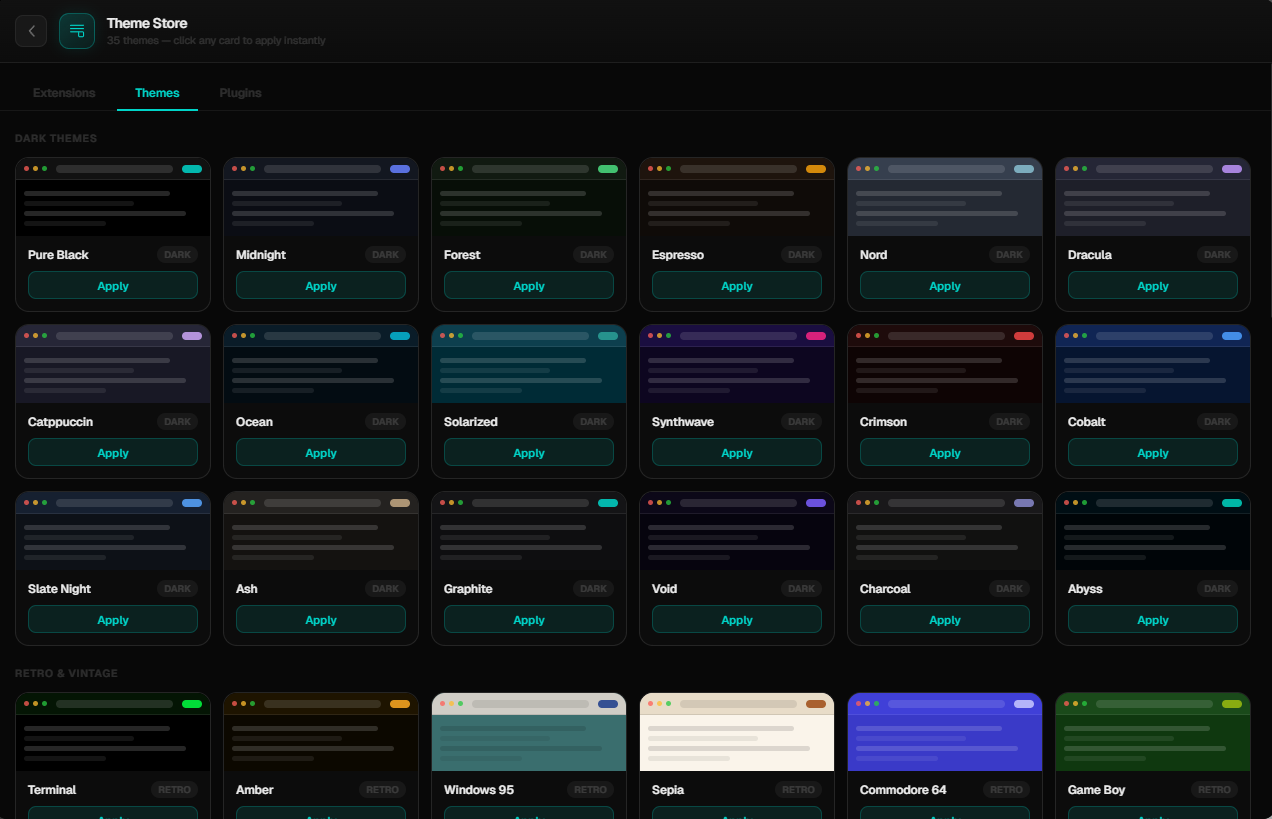The image size is (1272, 819).
Task: Open the teal filter icon in header
Action: point(77,31)
